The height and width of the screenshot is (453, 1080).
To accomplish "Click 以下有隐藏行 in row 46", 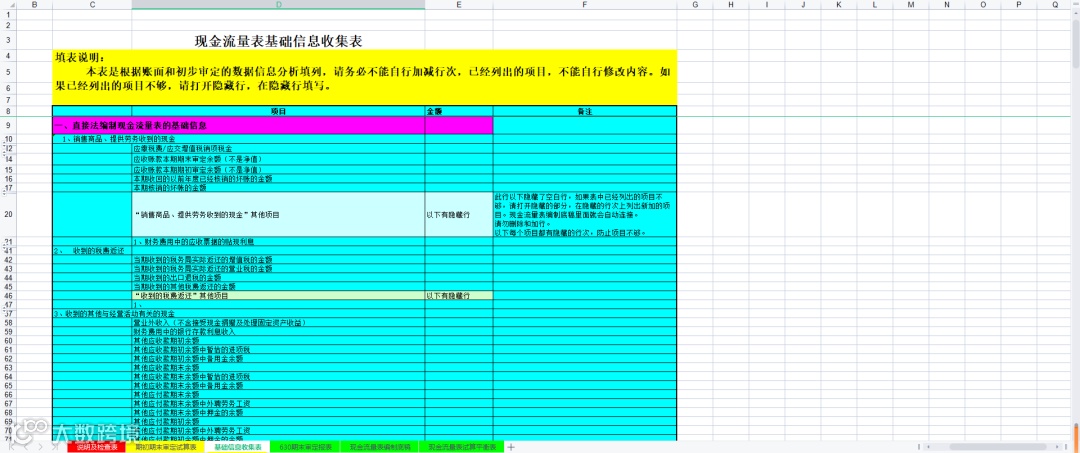I will pyautogui.click(x=459, y=295).
